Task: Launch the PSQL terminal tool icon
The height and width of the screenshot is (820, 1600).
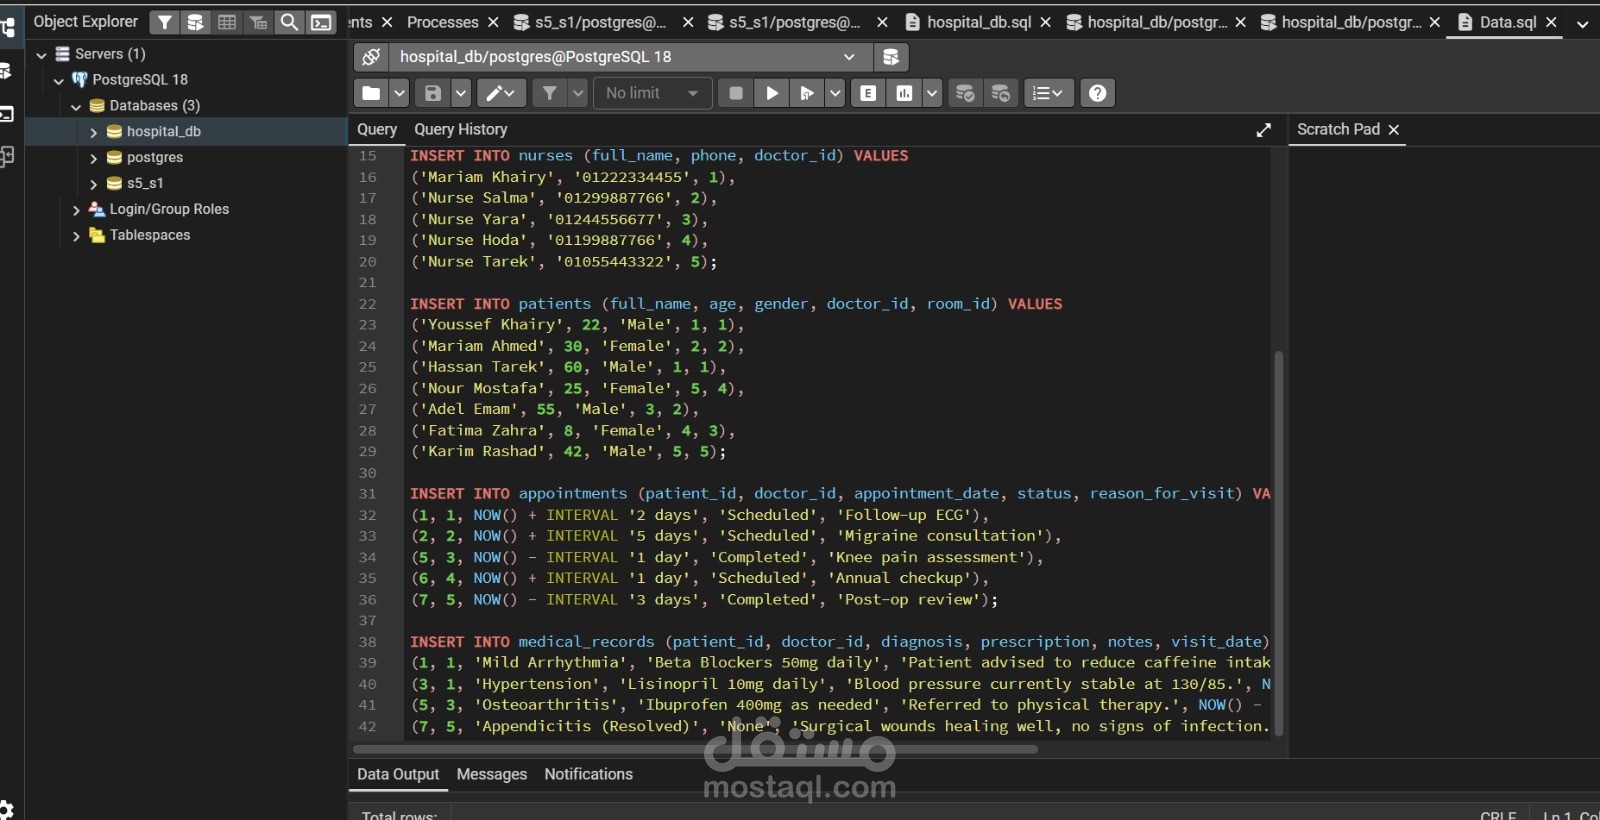Action: coord(321,22)
